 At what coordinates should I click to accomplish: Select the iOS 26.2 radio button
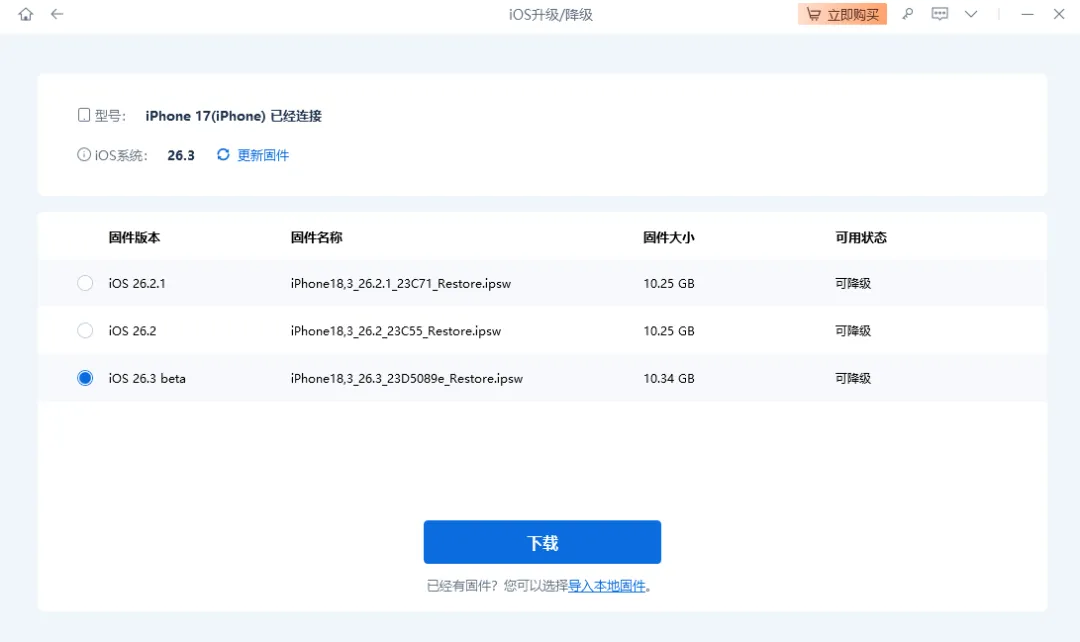coord(85,331)
